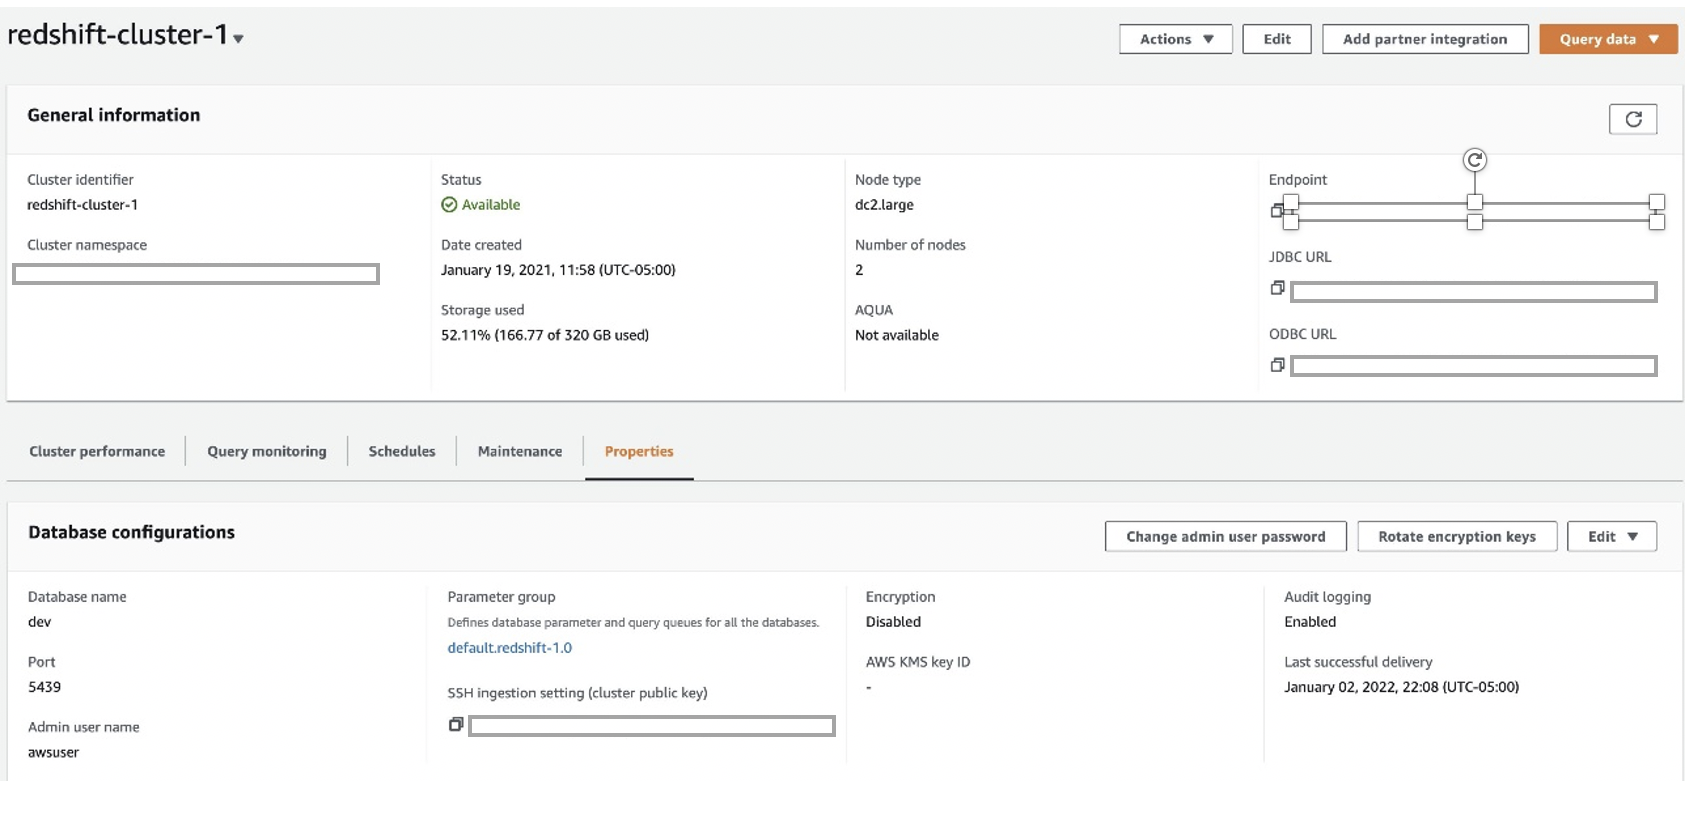Screen dimensions: 1688x818
Task: Open the default.redshift-1.0 parameter group link
Action: [x=510, y=648]
